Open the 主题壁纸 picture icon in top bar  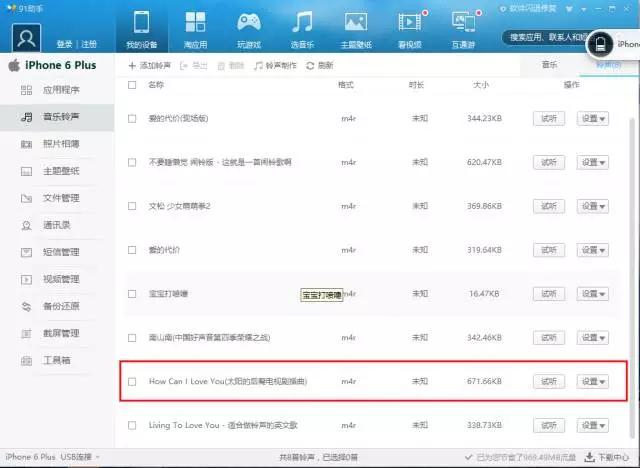click(356, 29)
